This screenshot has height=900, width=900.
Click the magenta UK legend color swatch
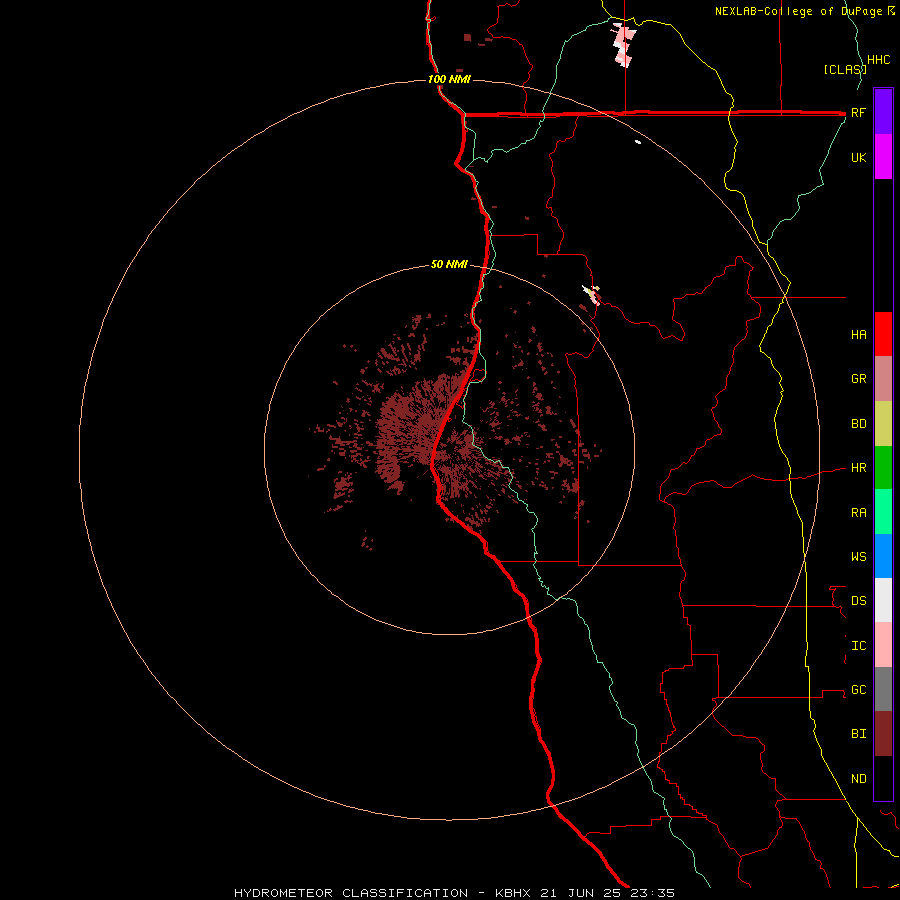pyautogui.click(x=883, y=157)
